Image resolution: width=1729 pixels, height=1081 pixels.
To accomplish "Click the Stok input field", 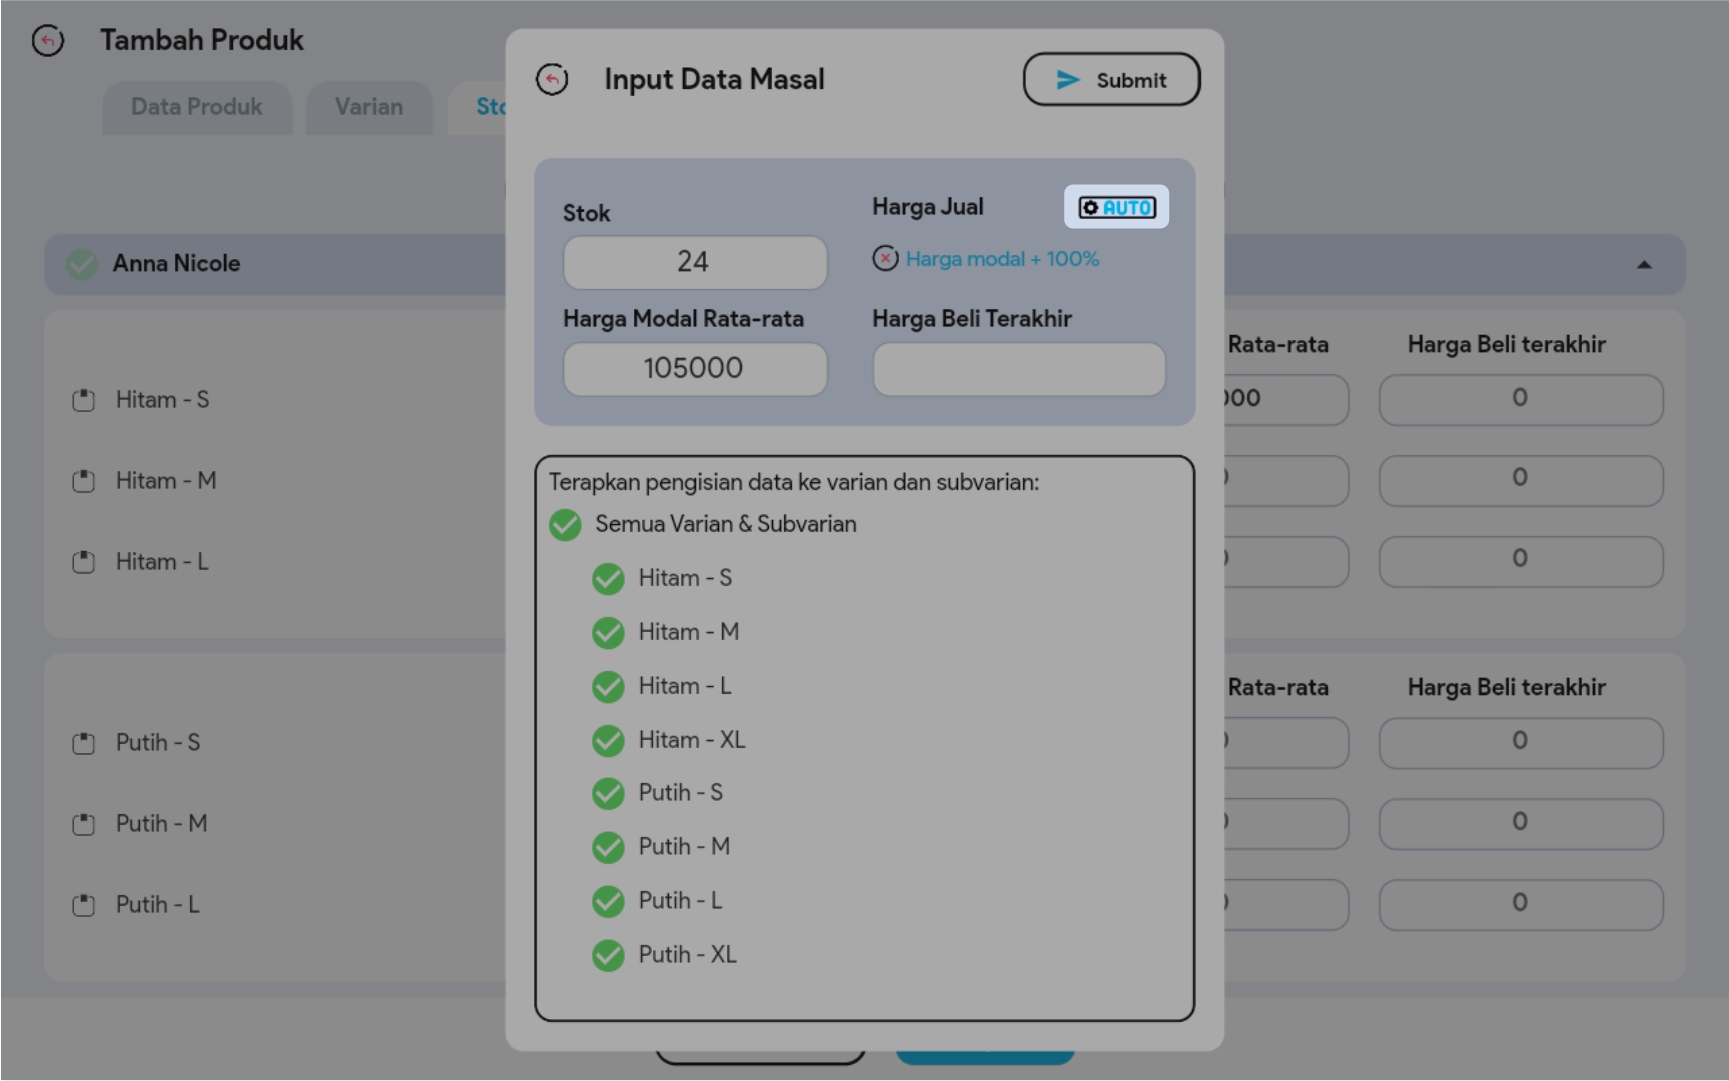I will 694,262.
